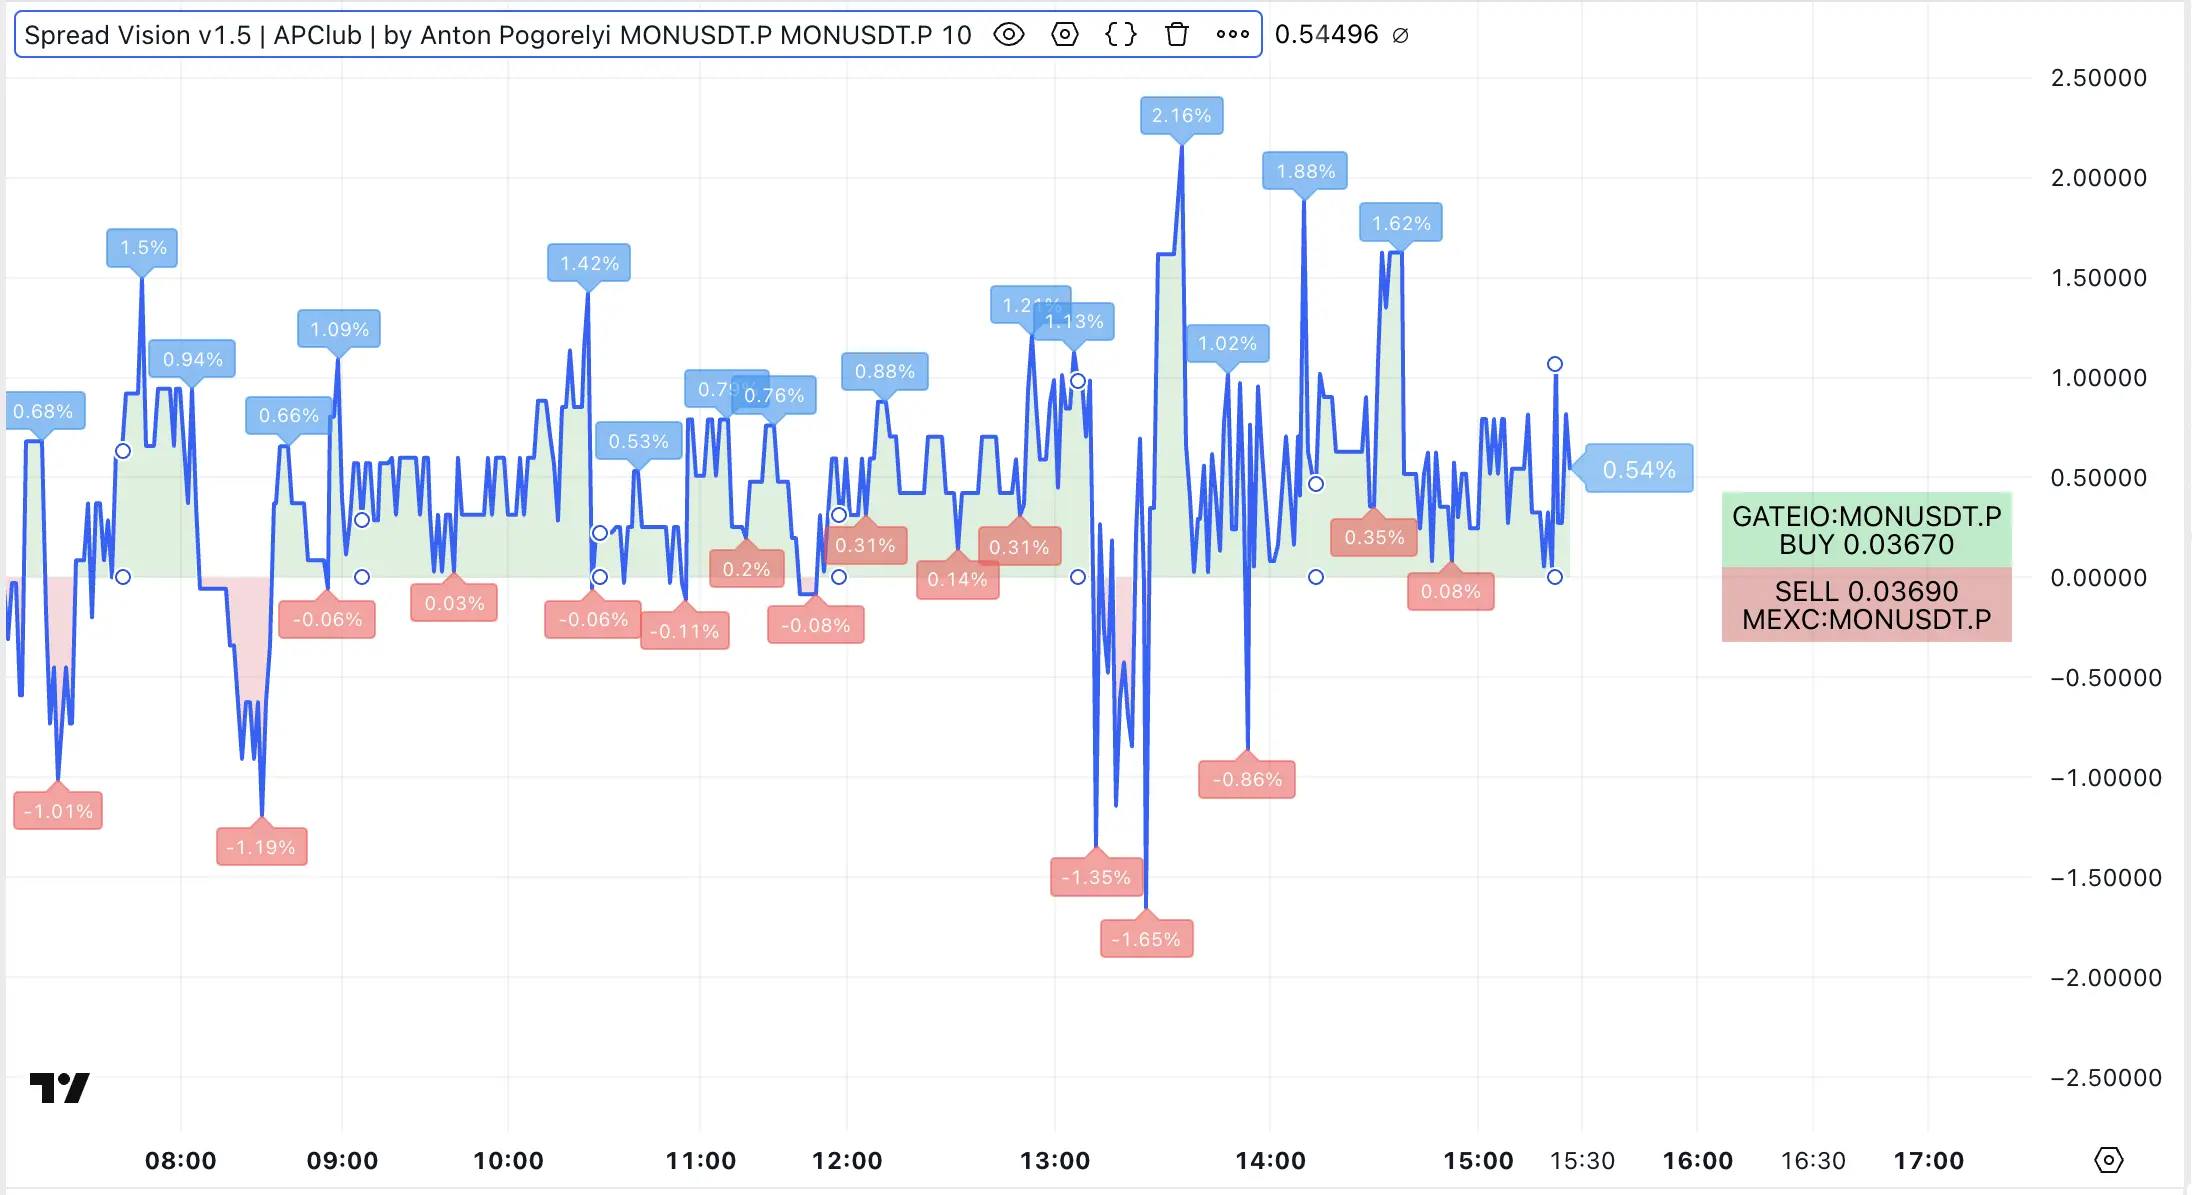This screenshot has width=2192, height=1195.
Task: Click the 1.5% peak label
Action: point(142,248)
